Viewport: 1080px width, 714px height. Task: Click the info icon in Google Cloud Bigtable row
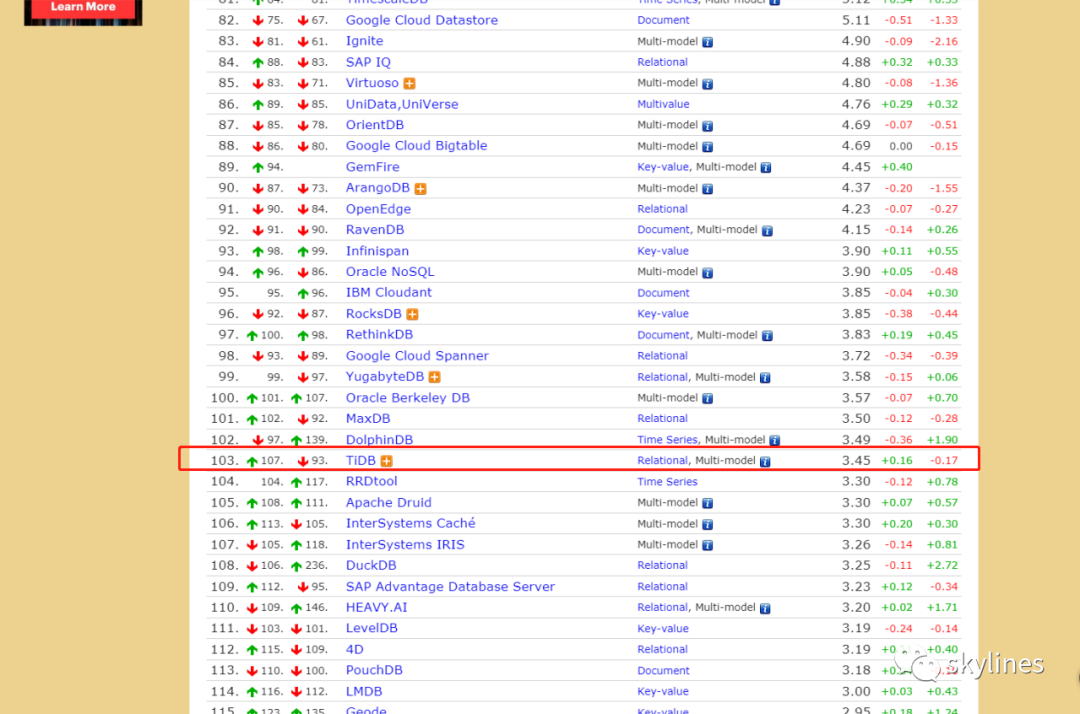point(707,147)
